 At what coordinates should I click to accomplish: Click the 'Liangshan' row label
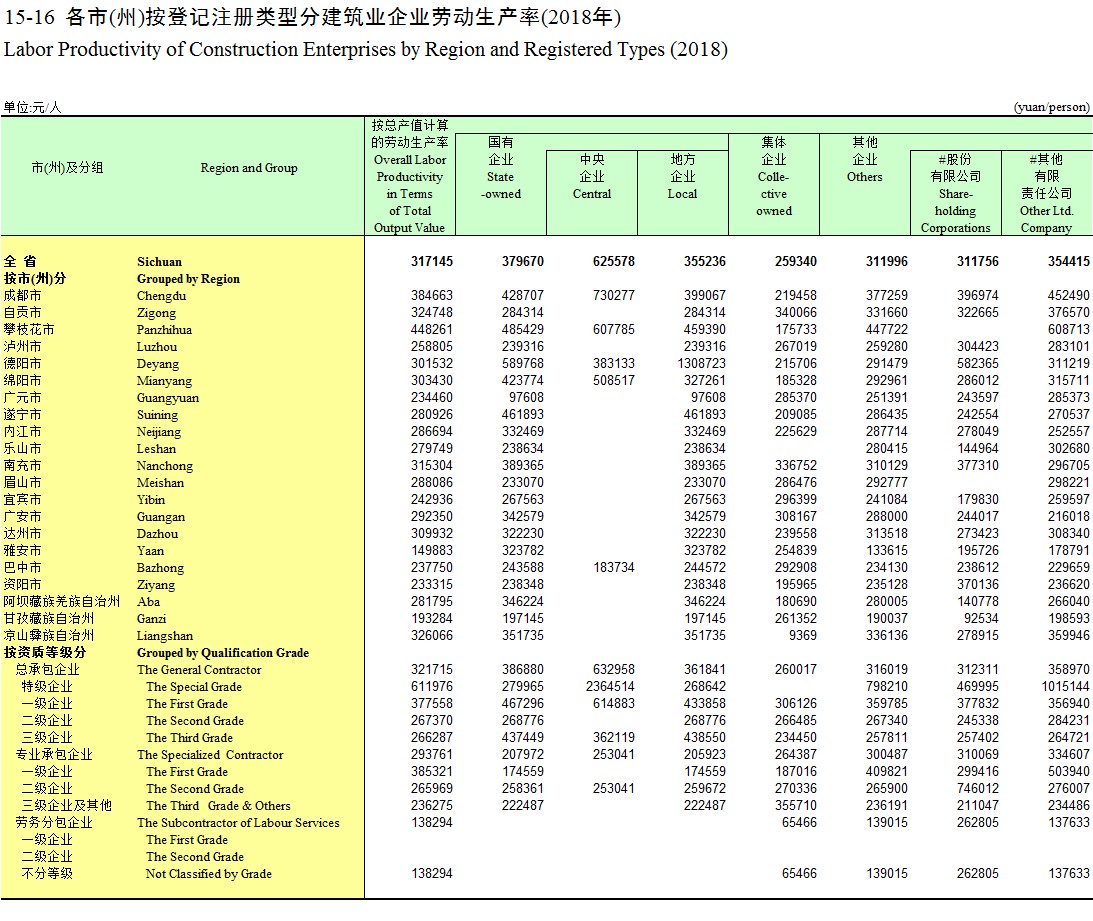[x=165, y=636]
